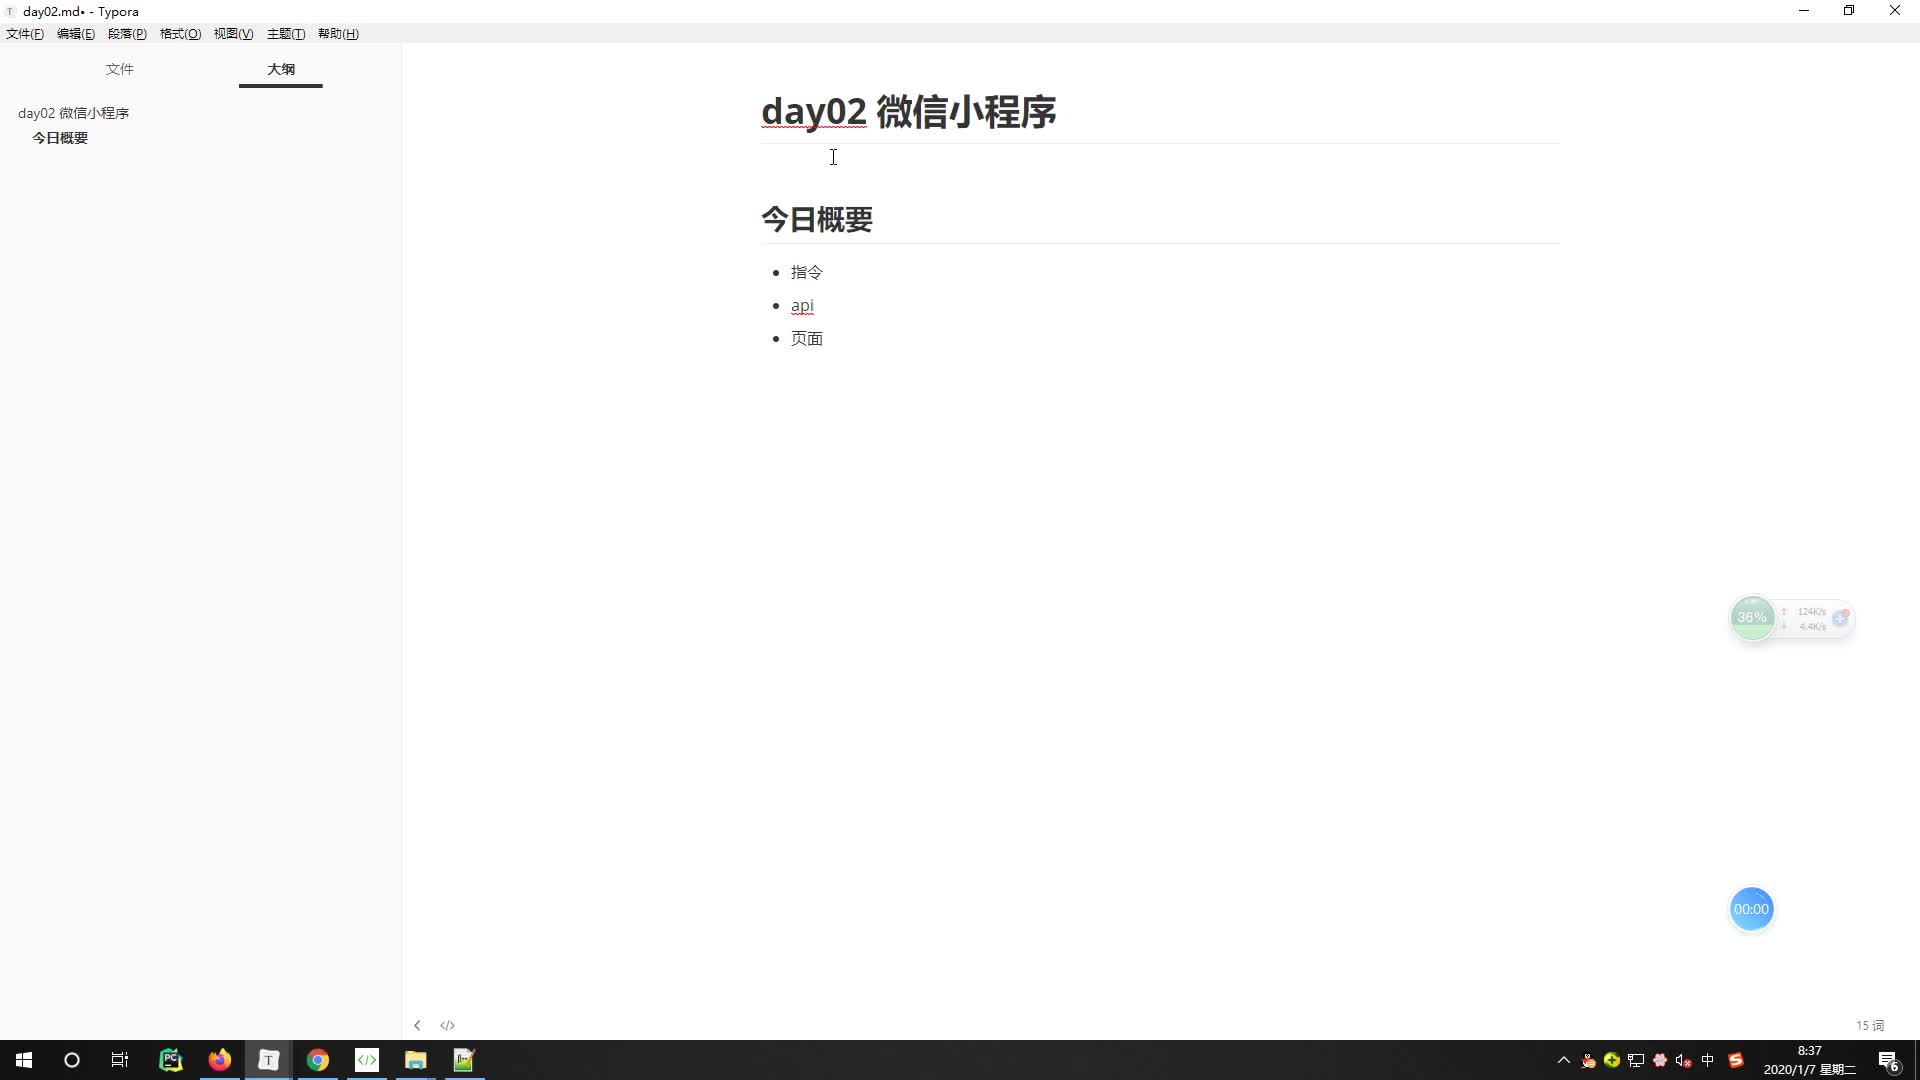This screenshot has width=1920, height=1080.
Task: Restore down the Typora window
Action: pos(1849,11)
